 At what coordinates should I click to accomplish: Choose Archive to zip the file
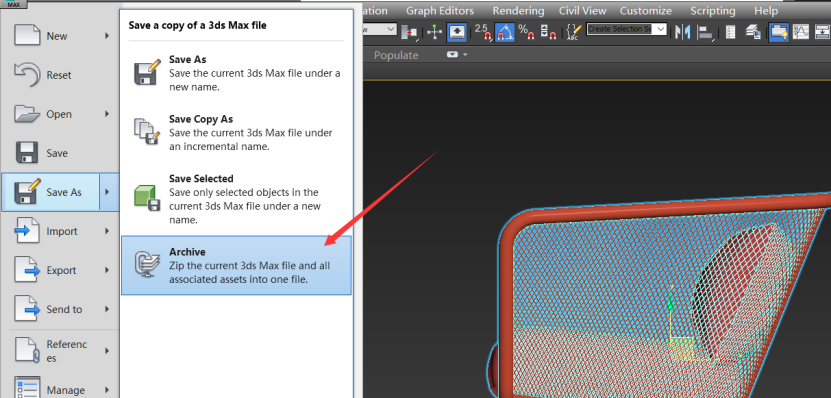click(236, 265)
